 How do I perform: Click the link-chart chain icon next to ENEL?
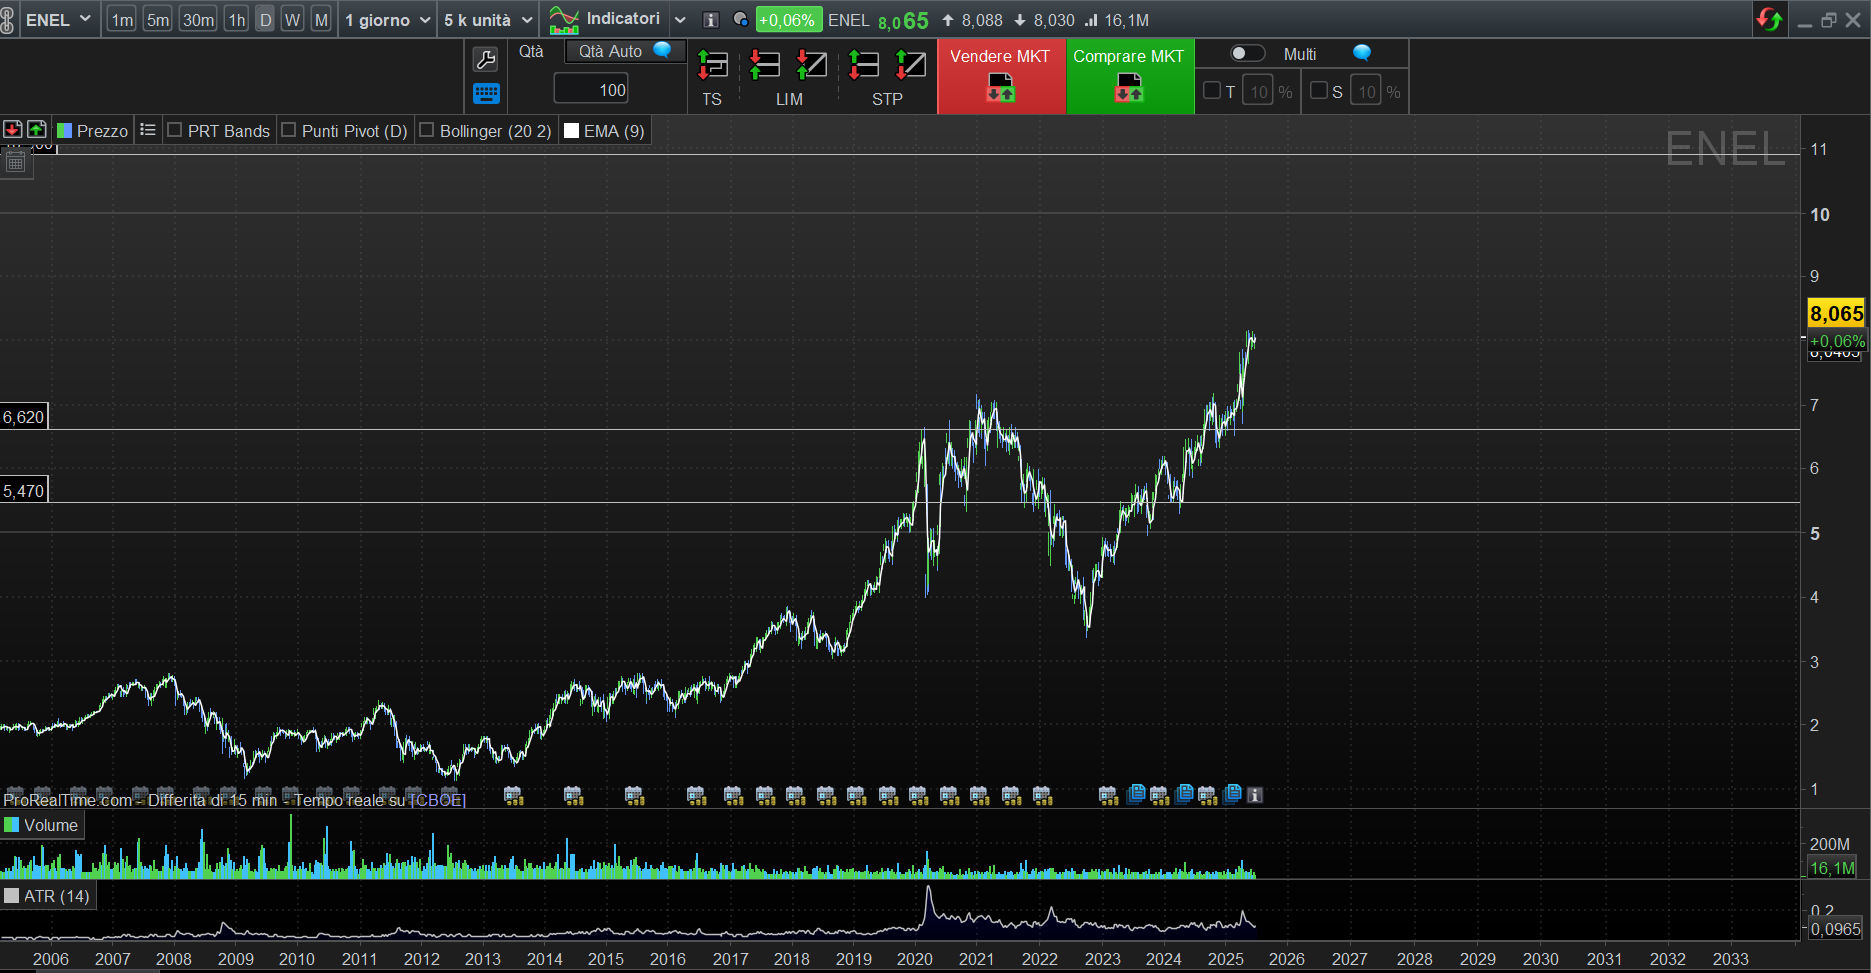(7, 20)
